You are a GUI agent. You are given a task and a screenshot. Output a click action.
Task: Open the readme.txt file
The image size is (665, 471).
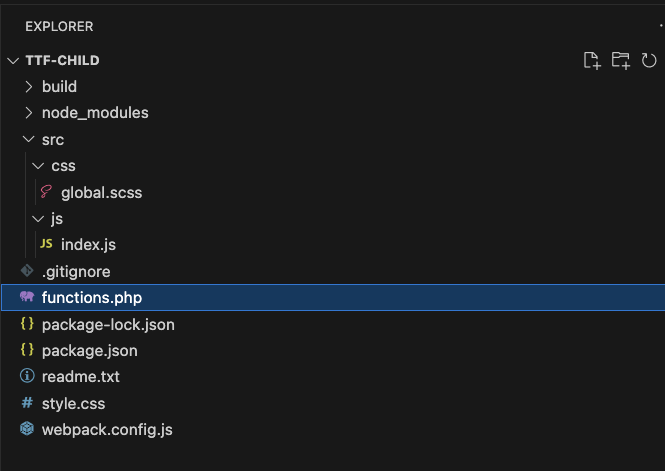[x=80, y=377]
